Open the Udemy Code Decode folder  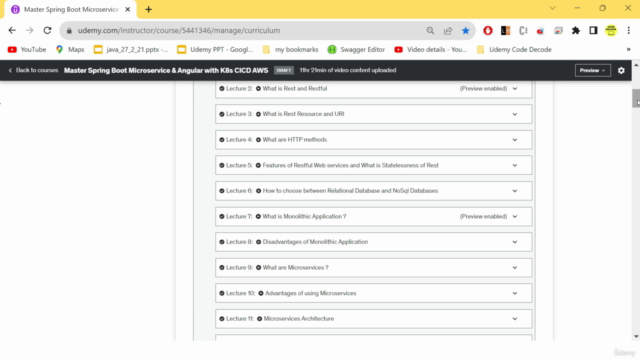514,49
